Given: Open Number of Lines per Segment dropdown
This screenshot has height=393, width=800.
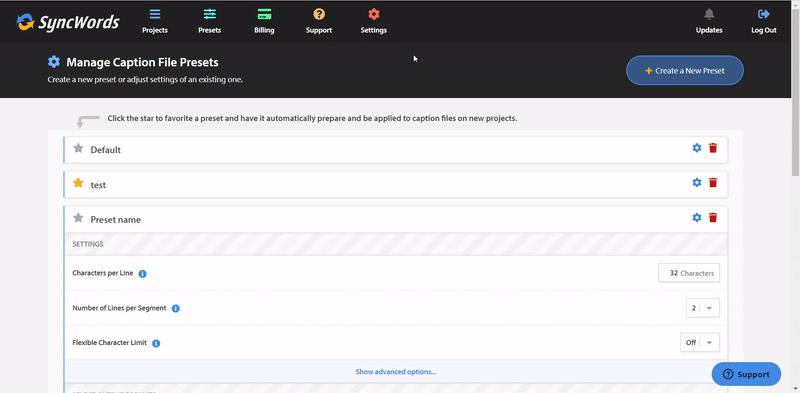Looking at the screenshot, I should (703, 308).
